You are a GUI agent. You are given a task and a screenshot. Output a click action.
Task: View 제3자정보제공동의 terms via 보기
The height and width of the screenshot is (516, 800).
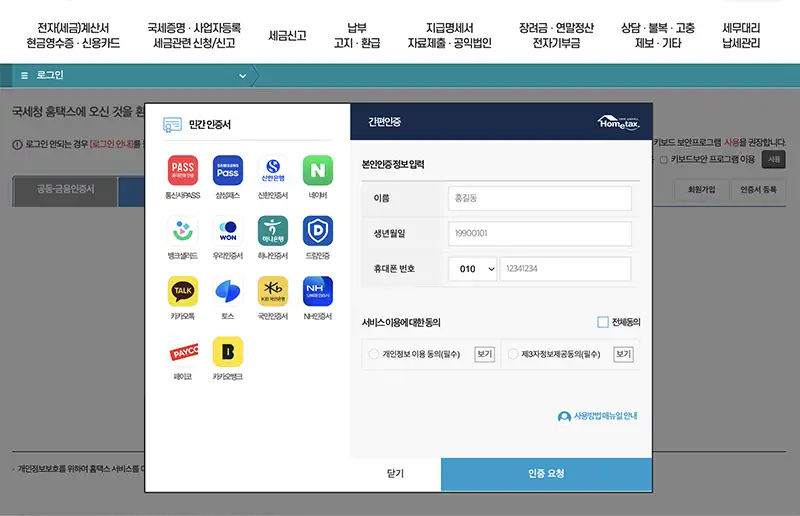(x=623, y=354)
